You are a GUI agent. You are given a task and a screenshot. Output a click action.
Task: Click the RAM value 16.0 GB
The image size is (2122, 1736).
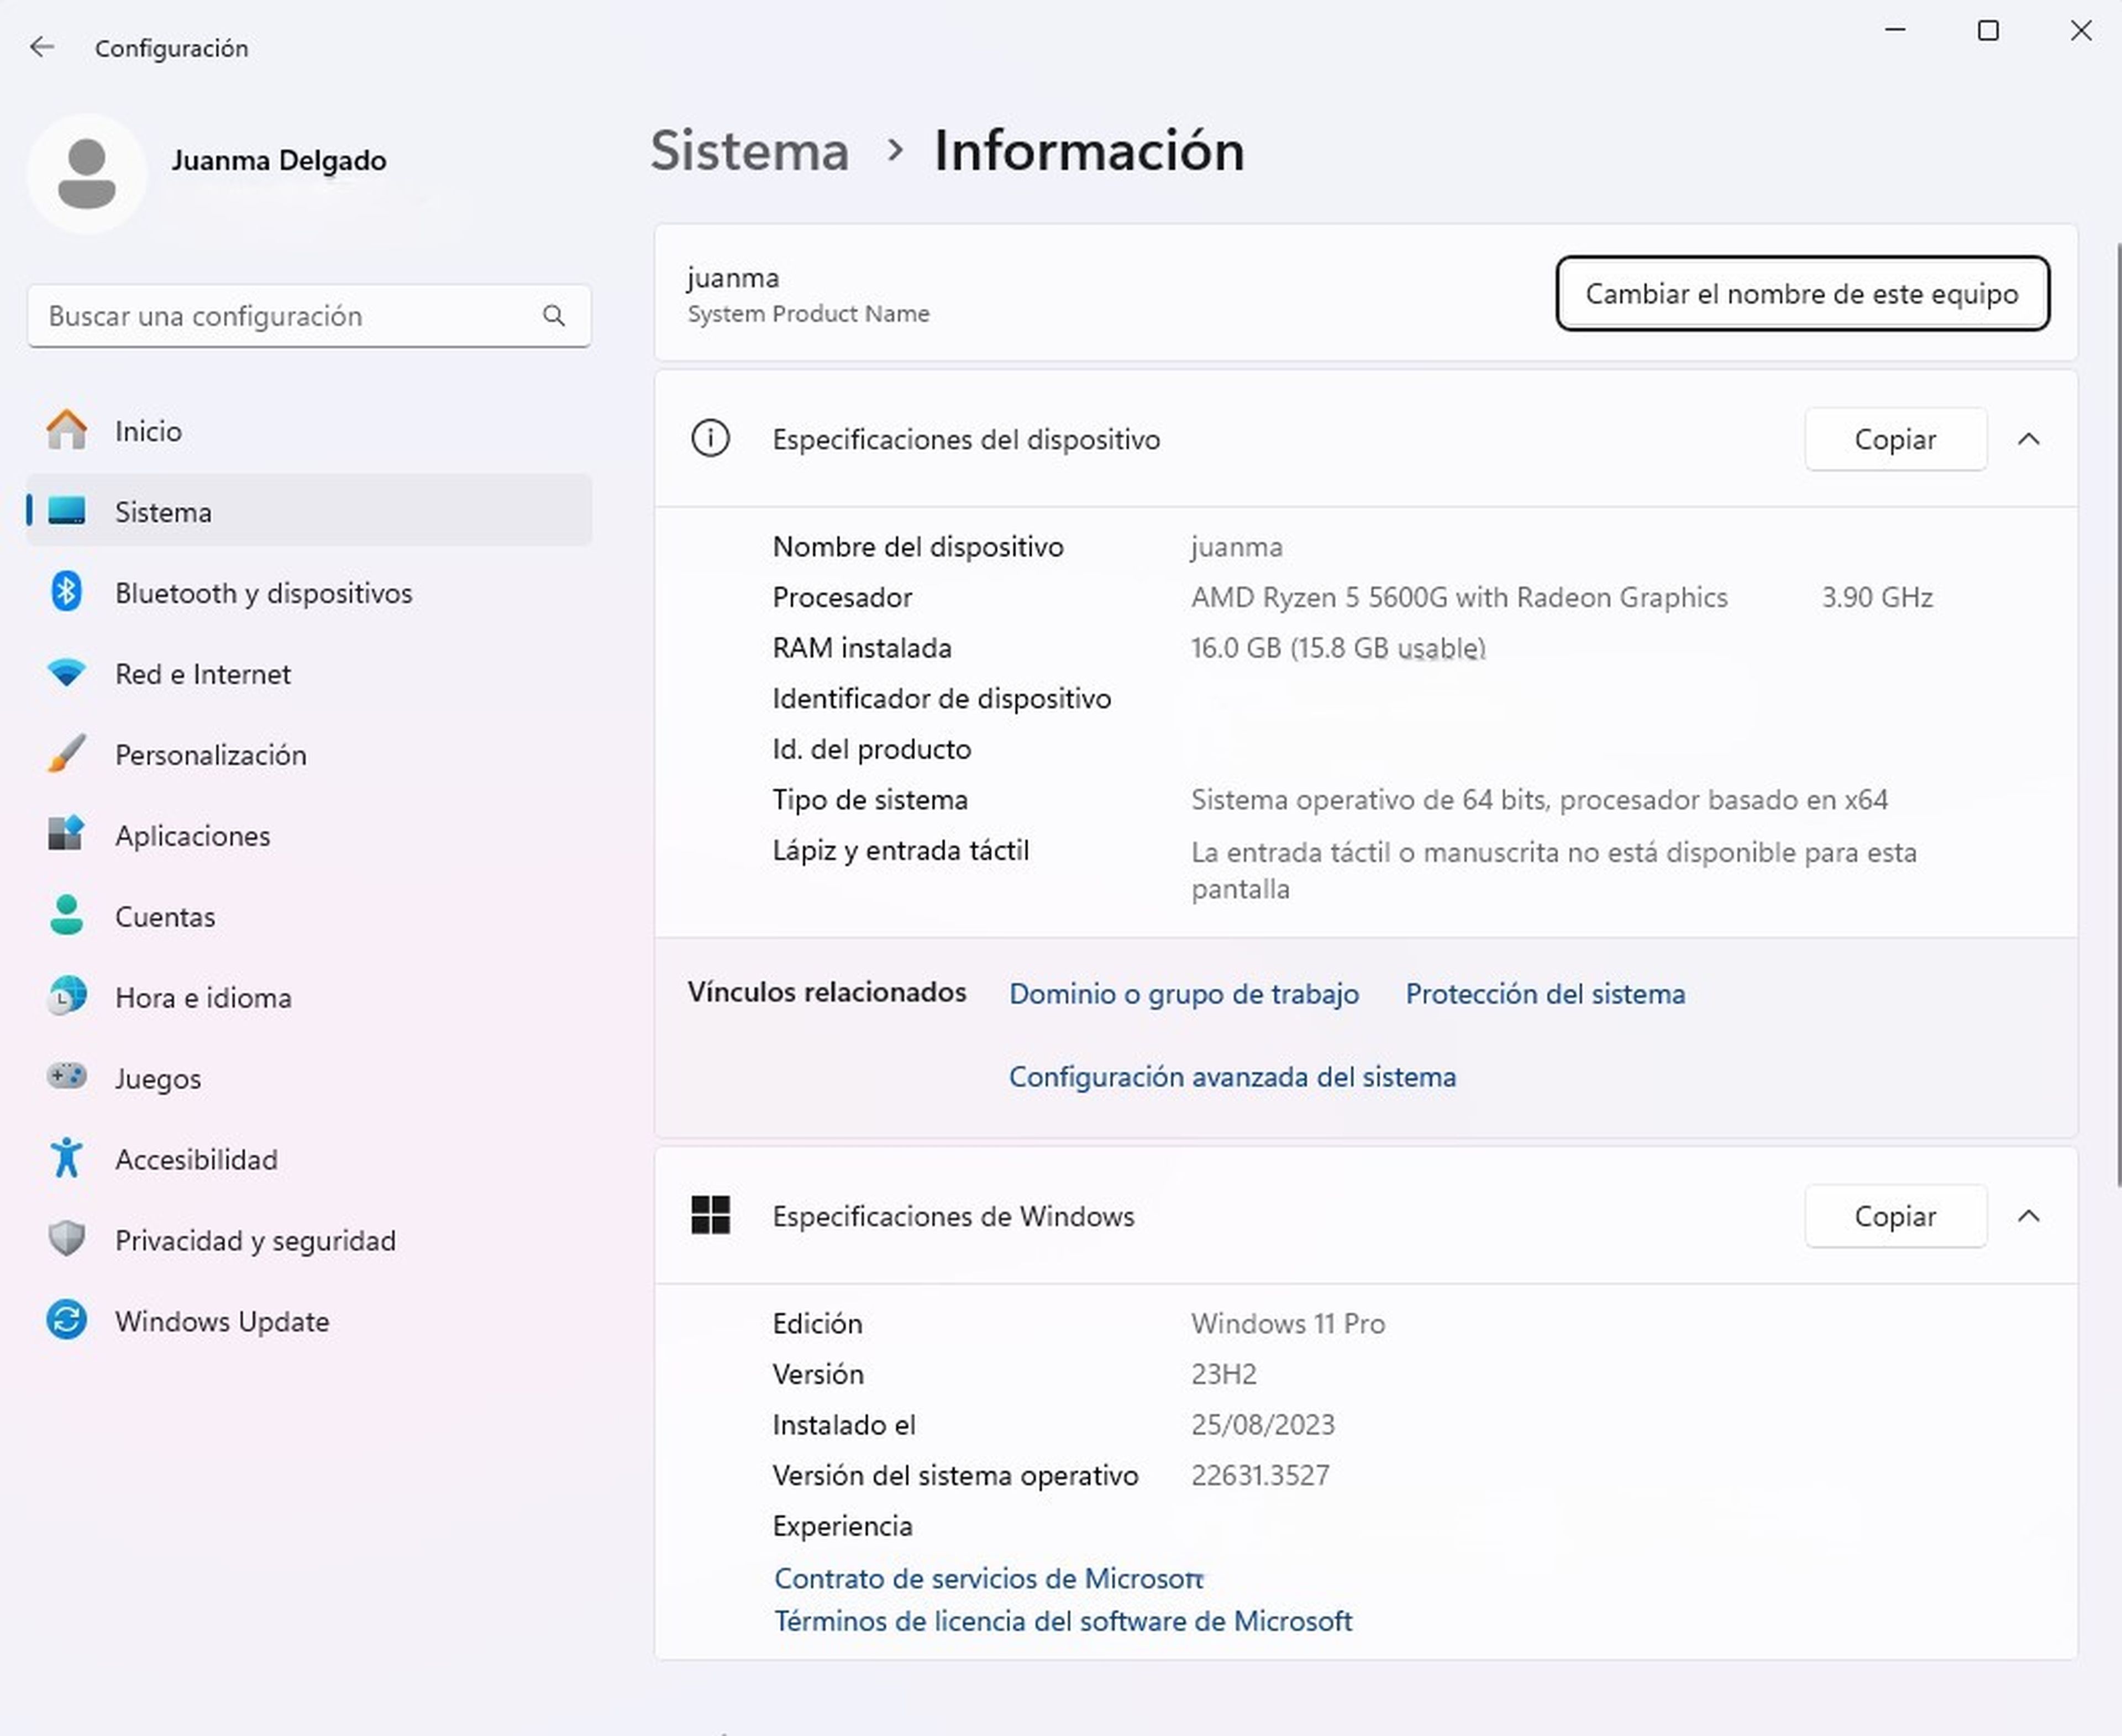tap(1338, 648)
